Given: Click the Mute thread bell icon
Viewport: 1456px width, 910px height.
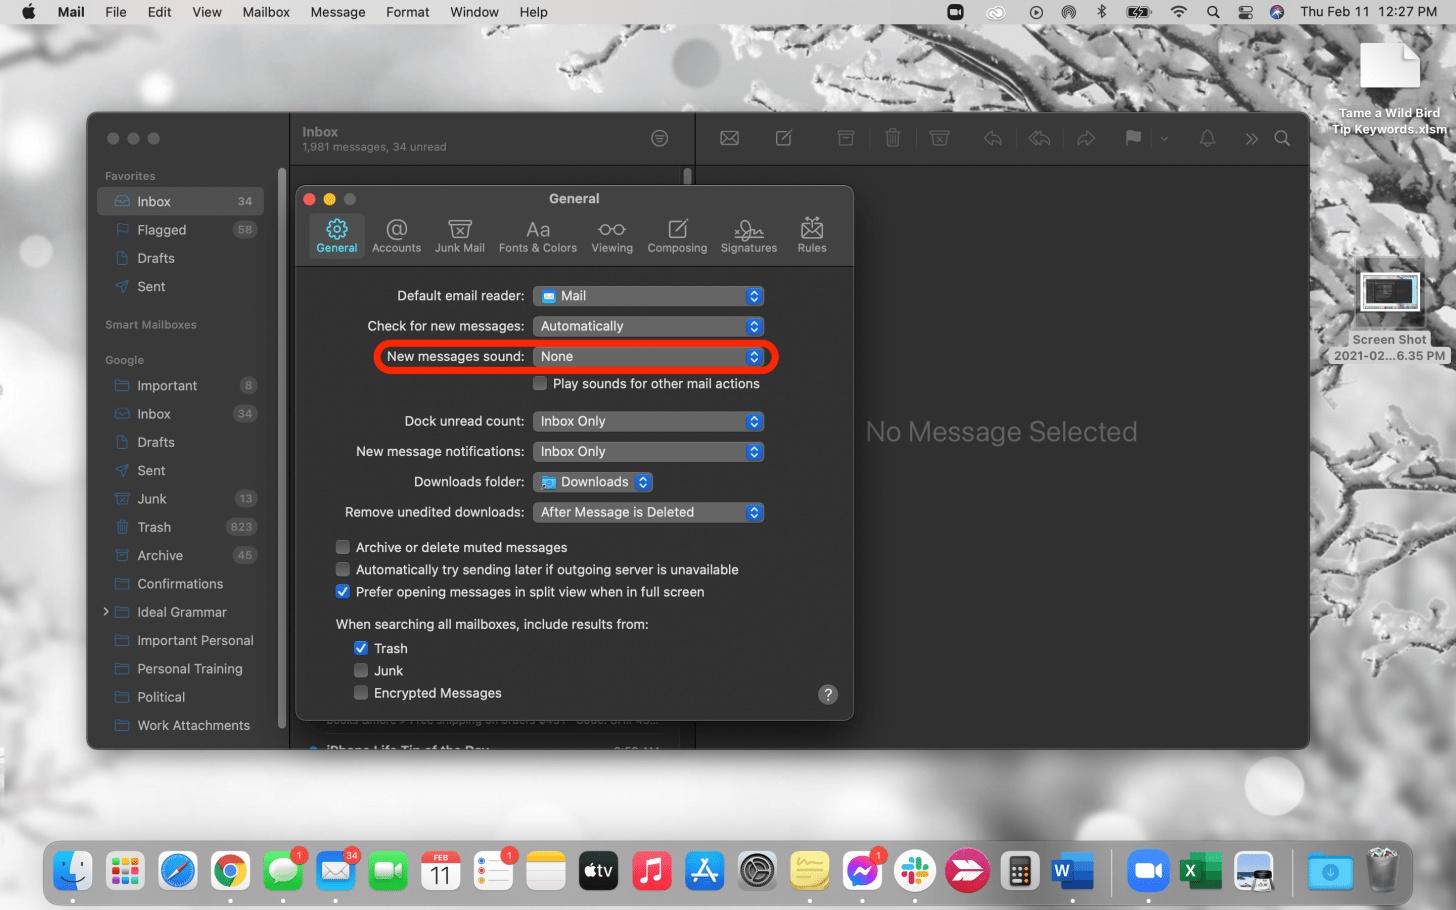Looking at the screenshot, I should point(1206,138).
